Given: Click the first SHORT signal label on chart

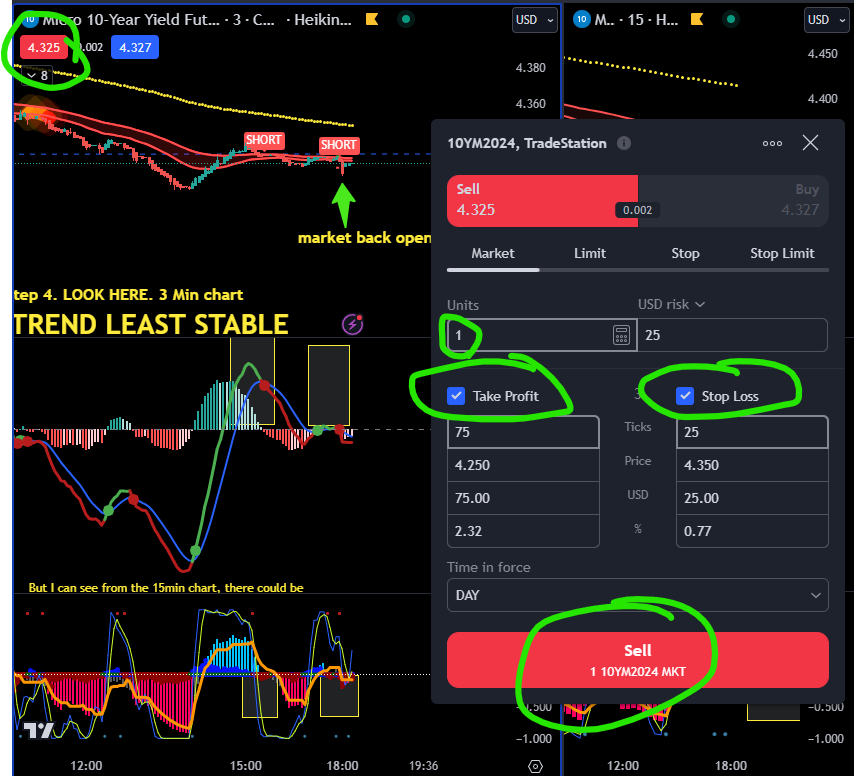Looking at the screenshot, I should [264, 140].
